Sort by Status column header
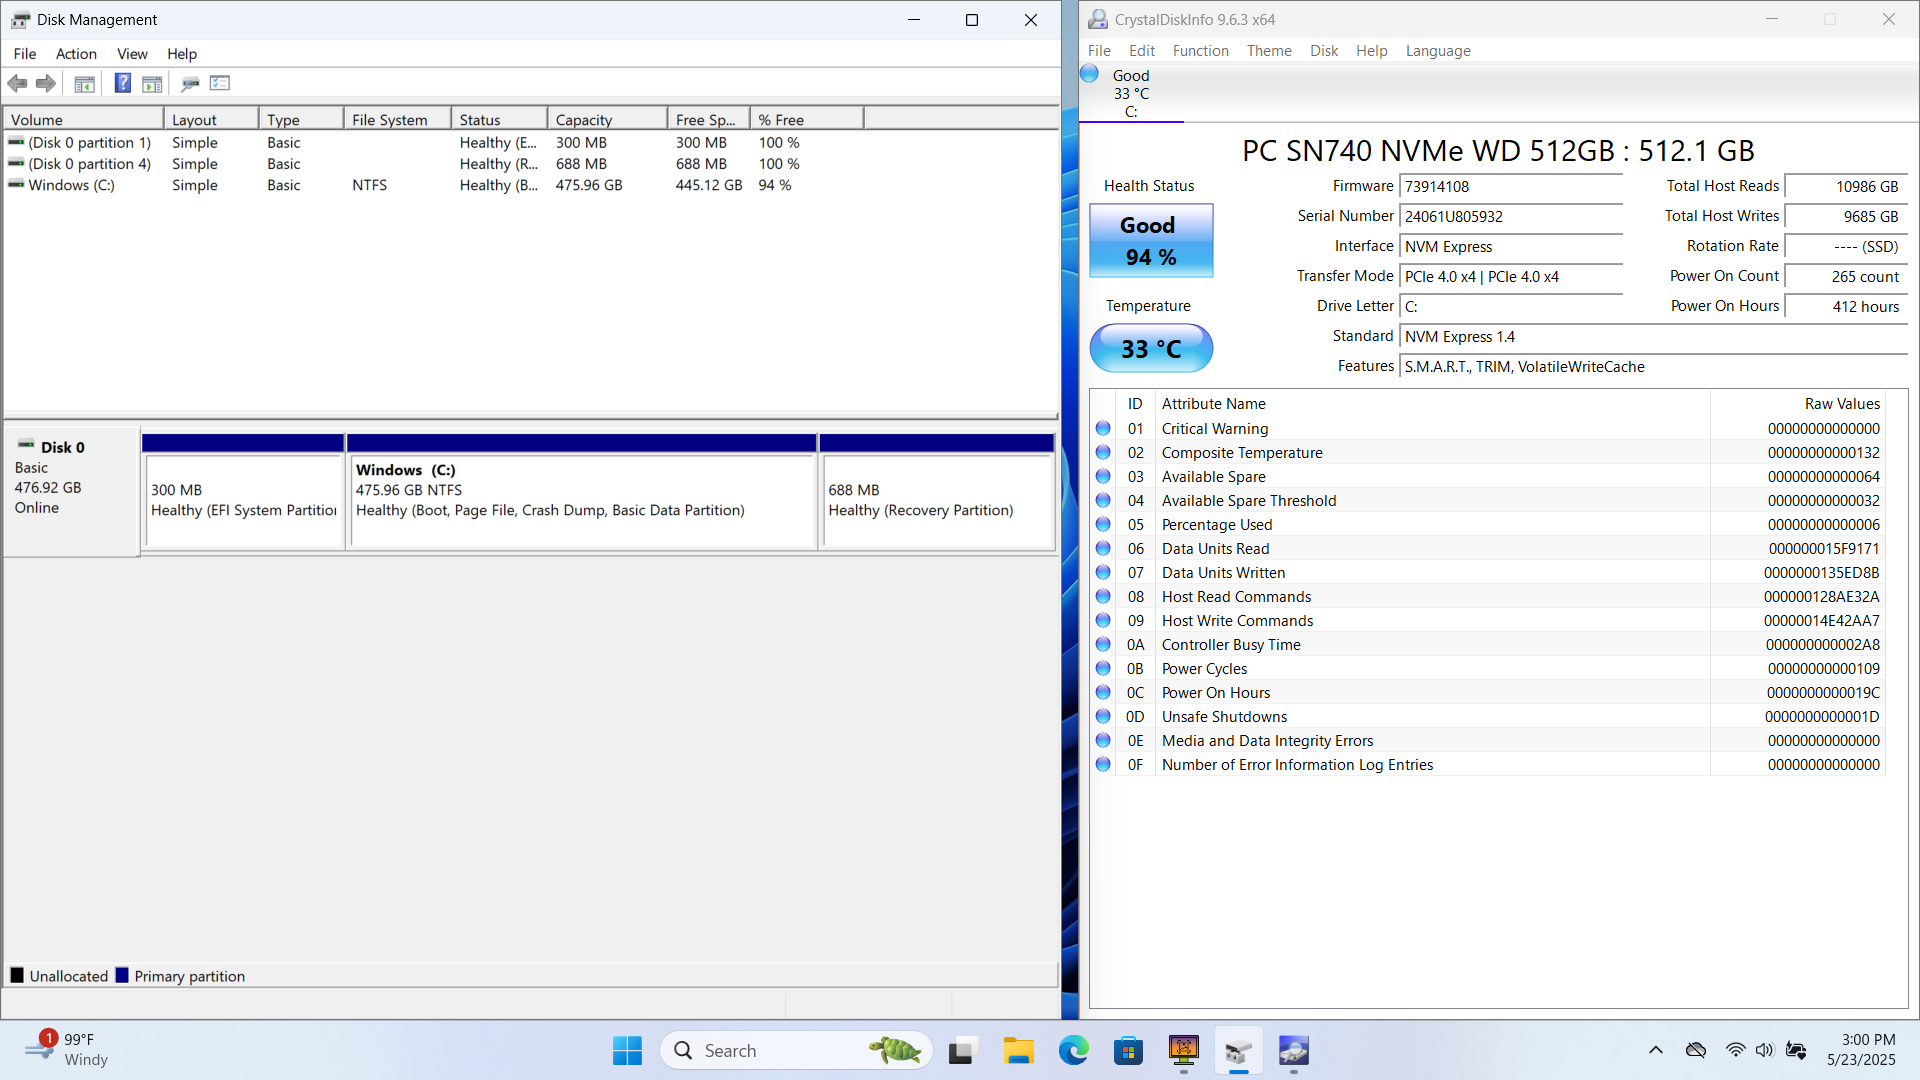Viewport: 1920px width, 1080px height. click(499, 119)
